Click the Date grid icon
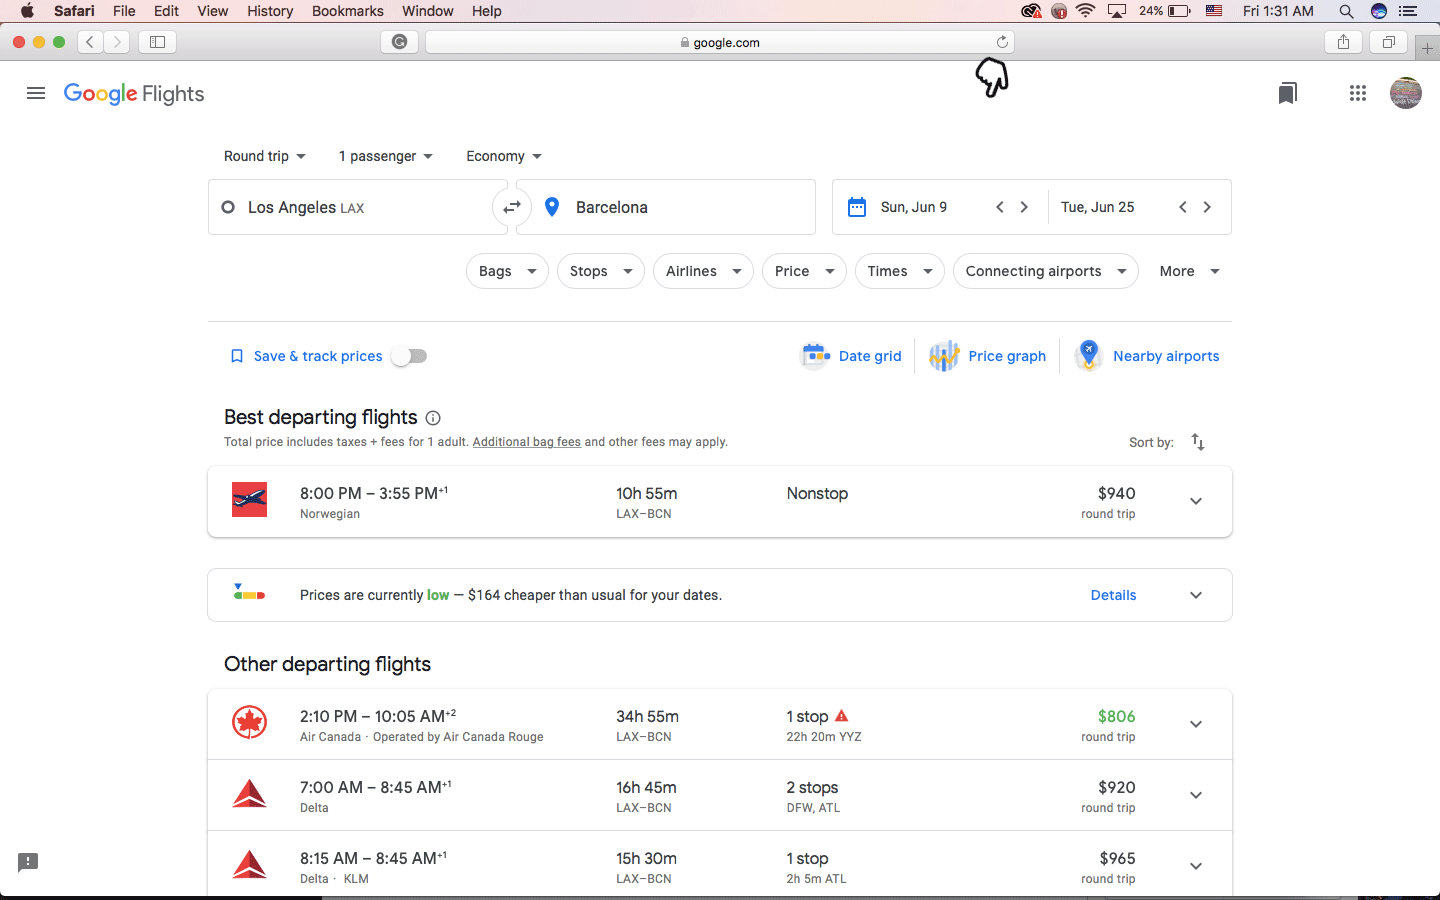Viewport: 1440px width, 900px height. click(815, 356)
